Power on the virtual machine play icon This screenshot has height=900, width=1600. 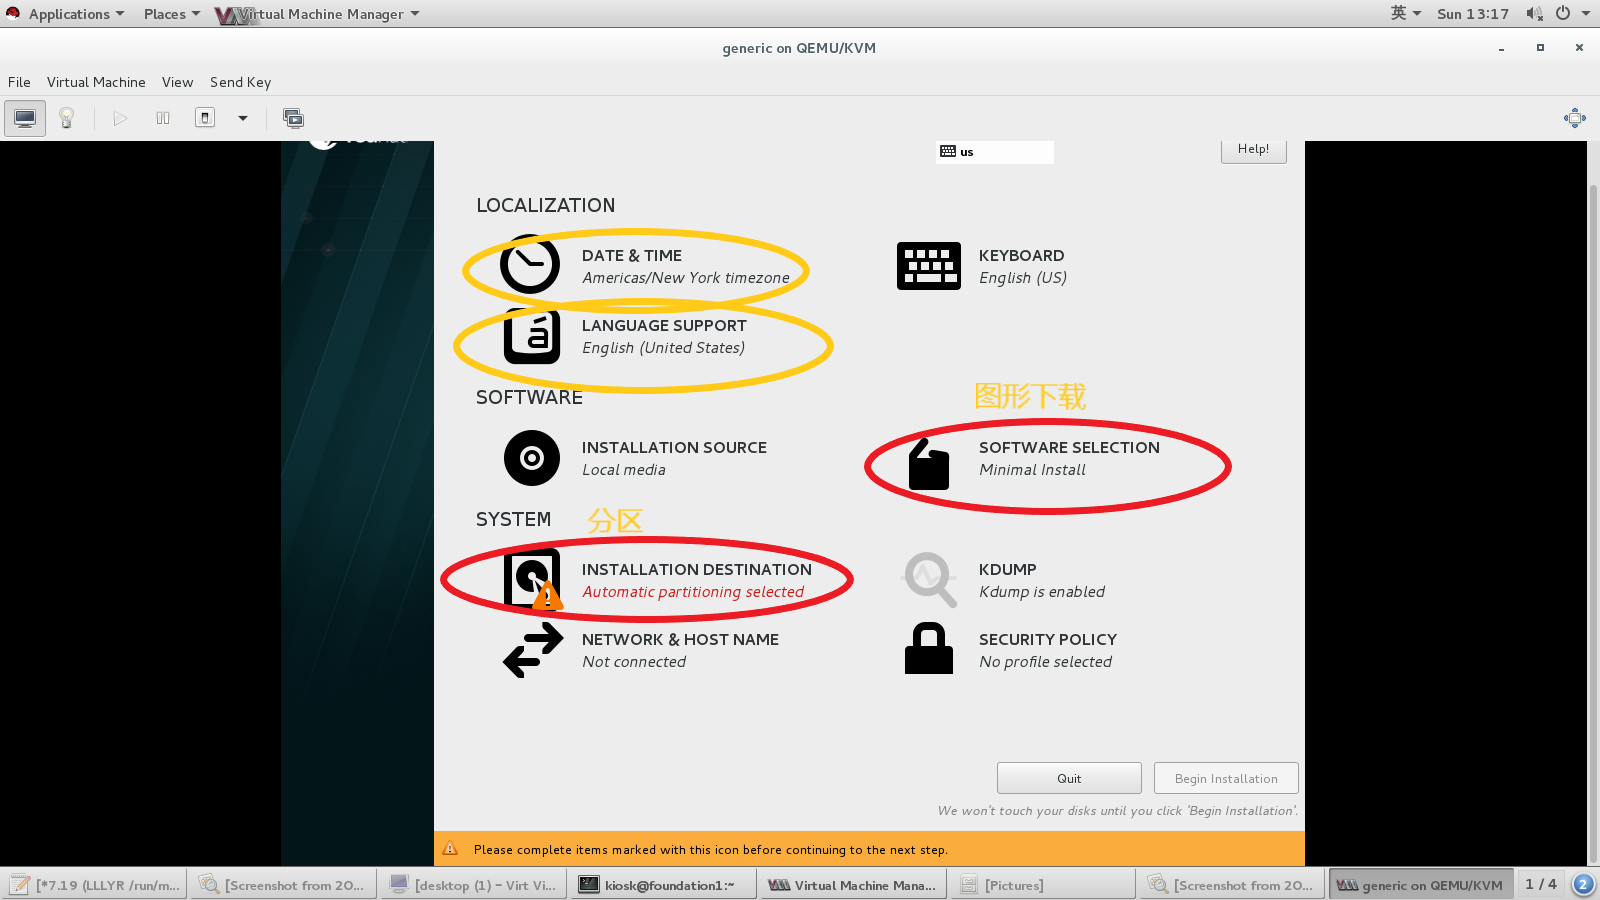click(x=120, y=118)
